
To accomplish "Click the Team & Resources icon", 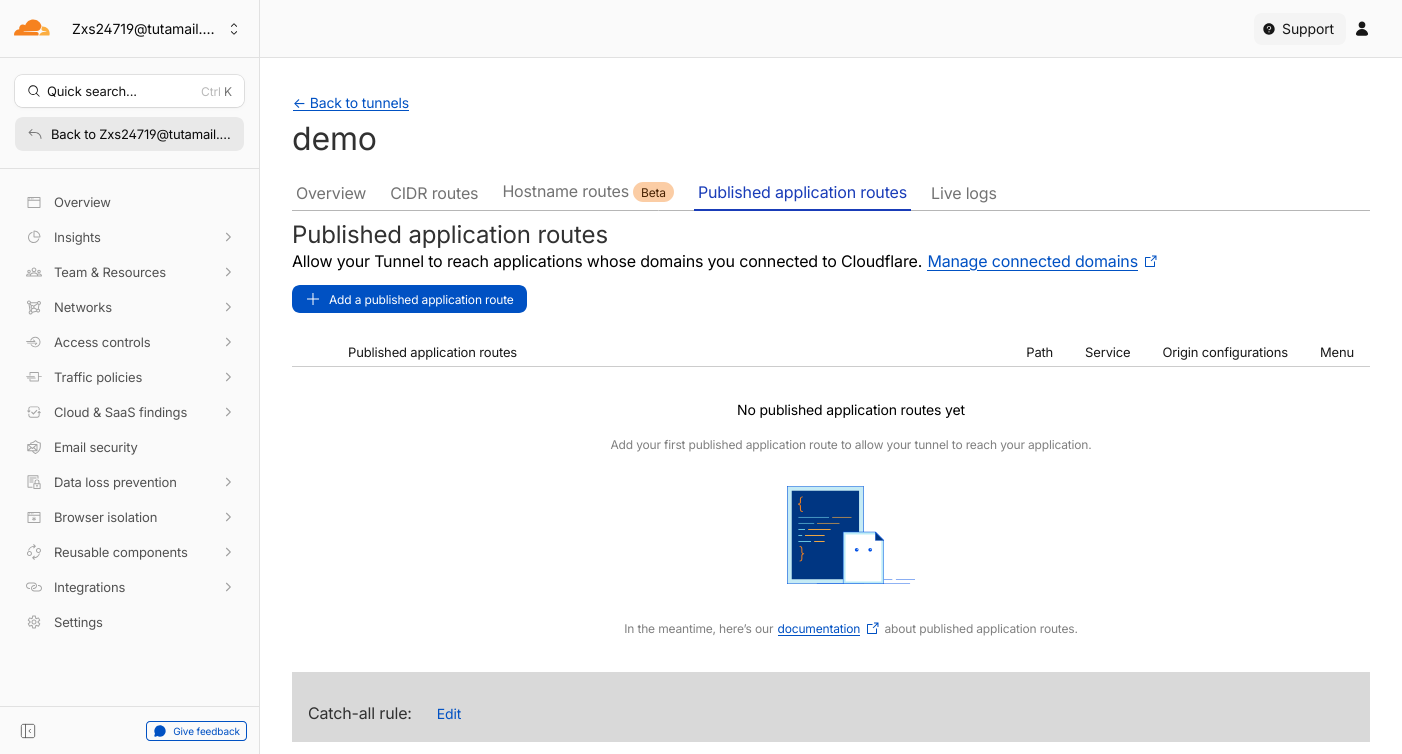I will (x=34, y=272).
